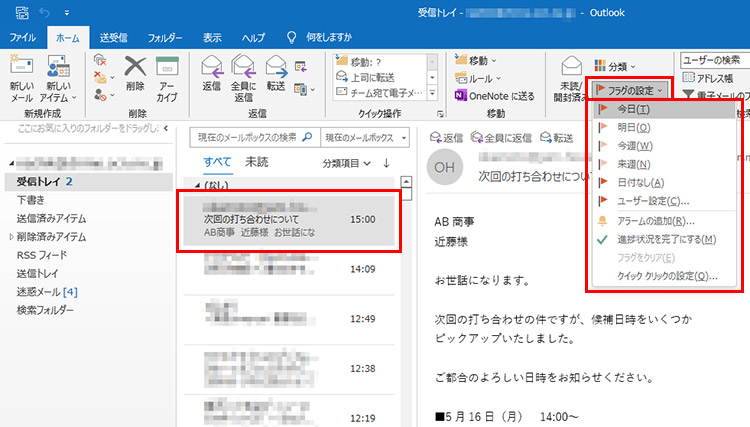
Task: Send to OneNote using OneNote に送る
Action: click(x=495, y=94)
